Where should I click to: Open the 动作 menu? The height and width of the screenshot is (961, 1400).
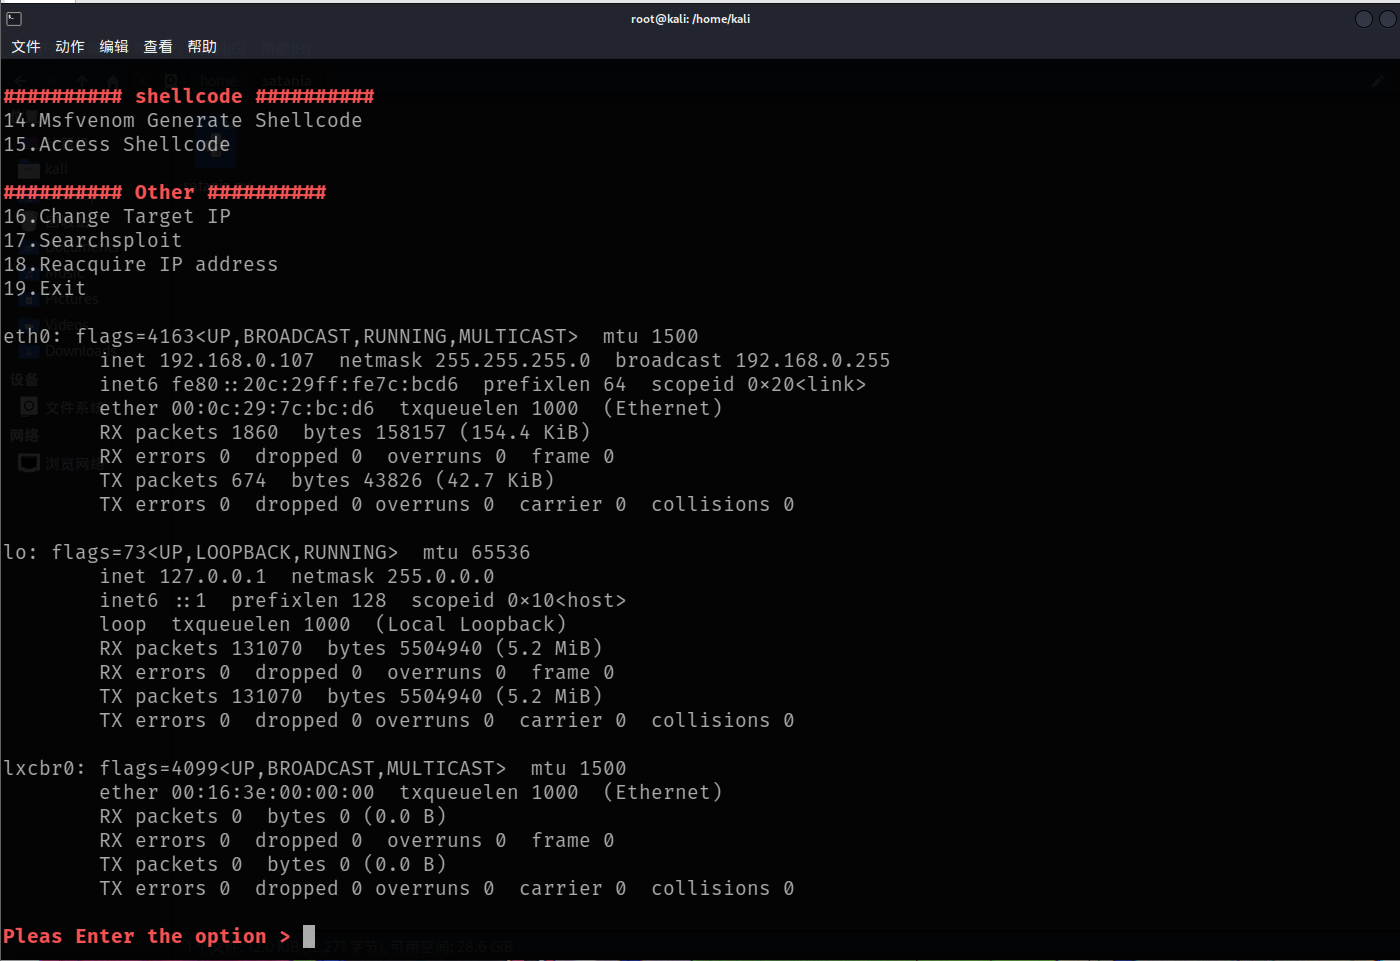[70, 47]
